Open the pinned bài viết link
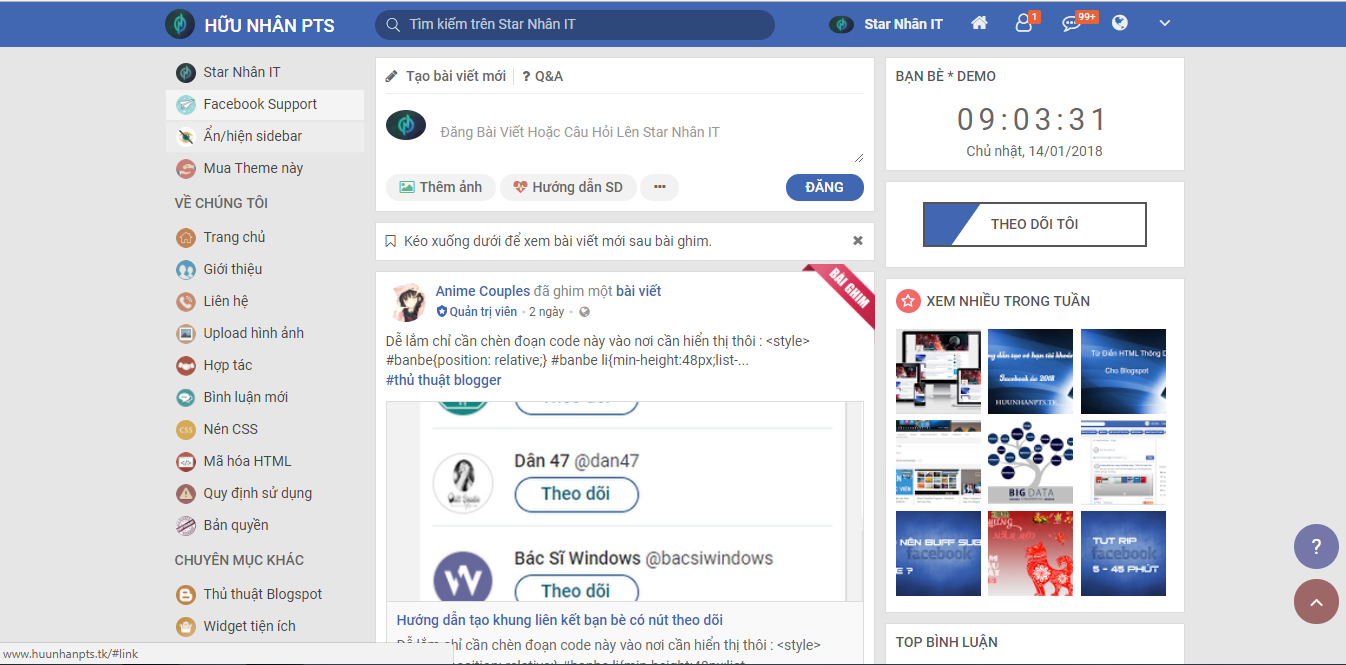Screen dimensions: 1346x665 point(638,291)
